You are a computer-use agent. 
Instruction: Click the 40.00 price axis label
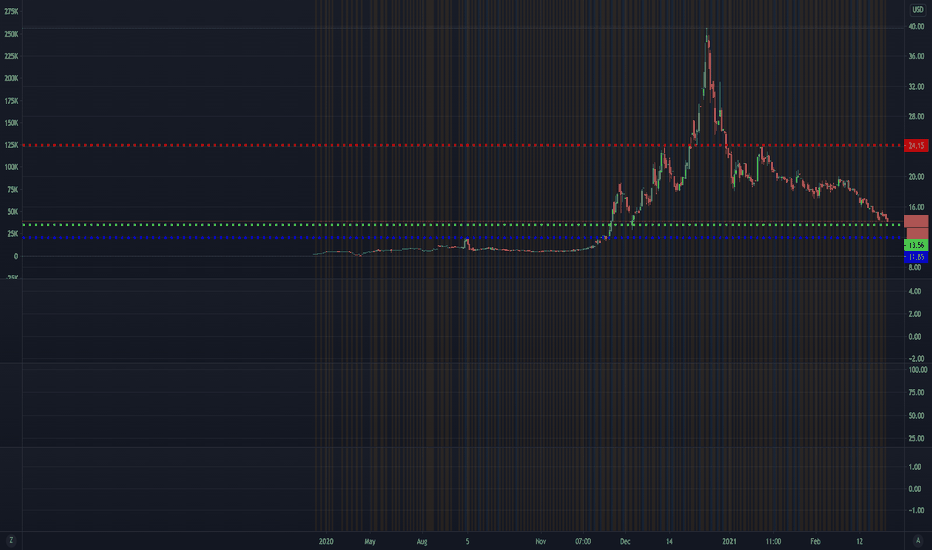pos(916,27)
